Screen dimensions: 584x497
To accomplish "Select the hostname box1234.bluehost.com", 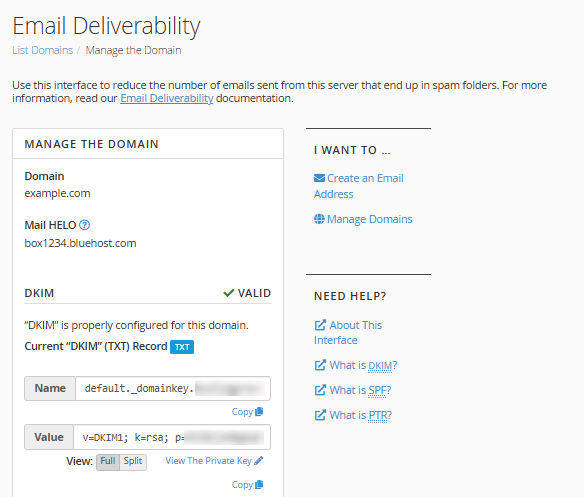I will pyautogui.click(x=80, y=243).
